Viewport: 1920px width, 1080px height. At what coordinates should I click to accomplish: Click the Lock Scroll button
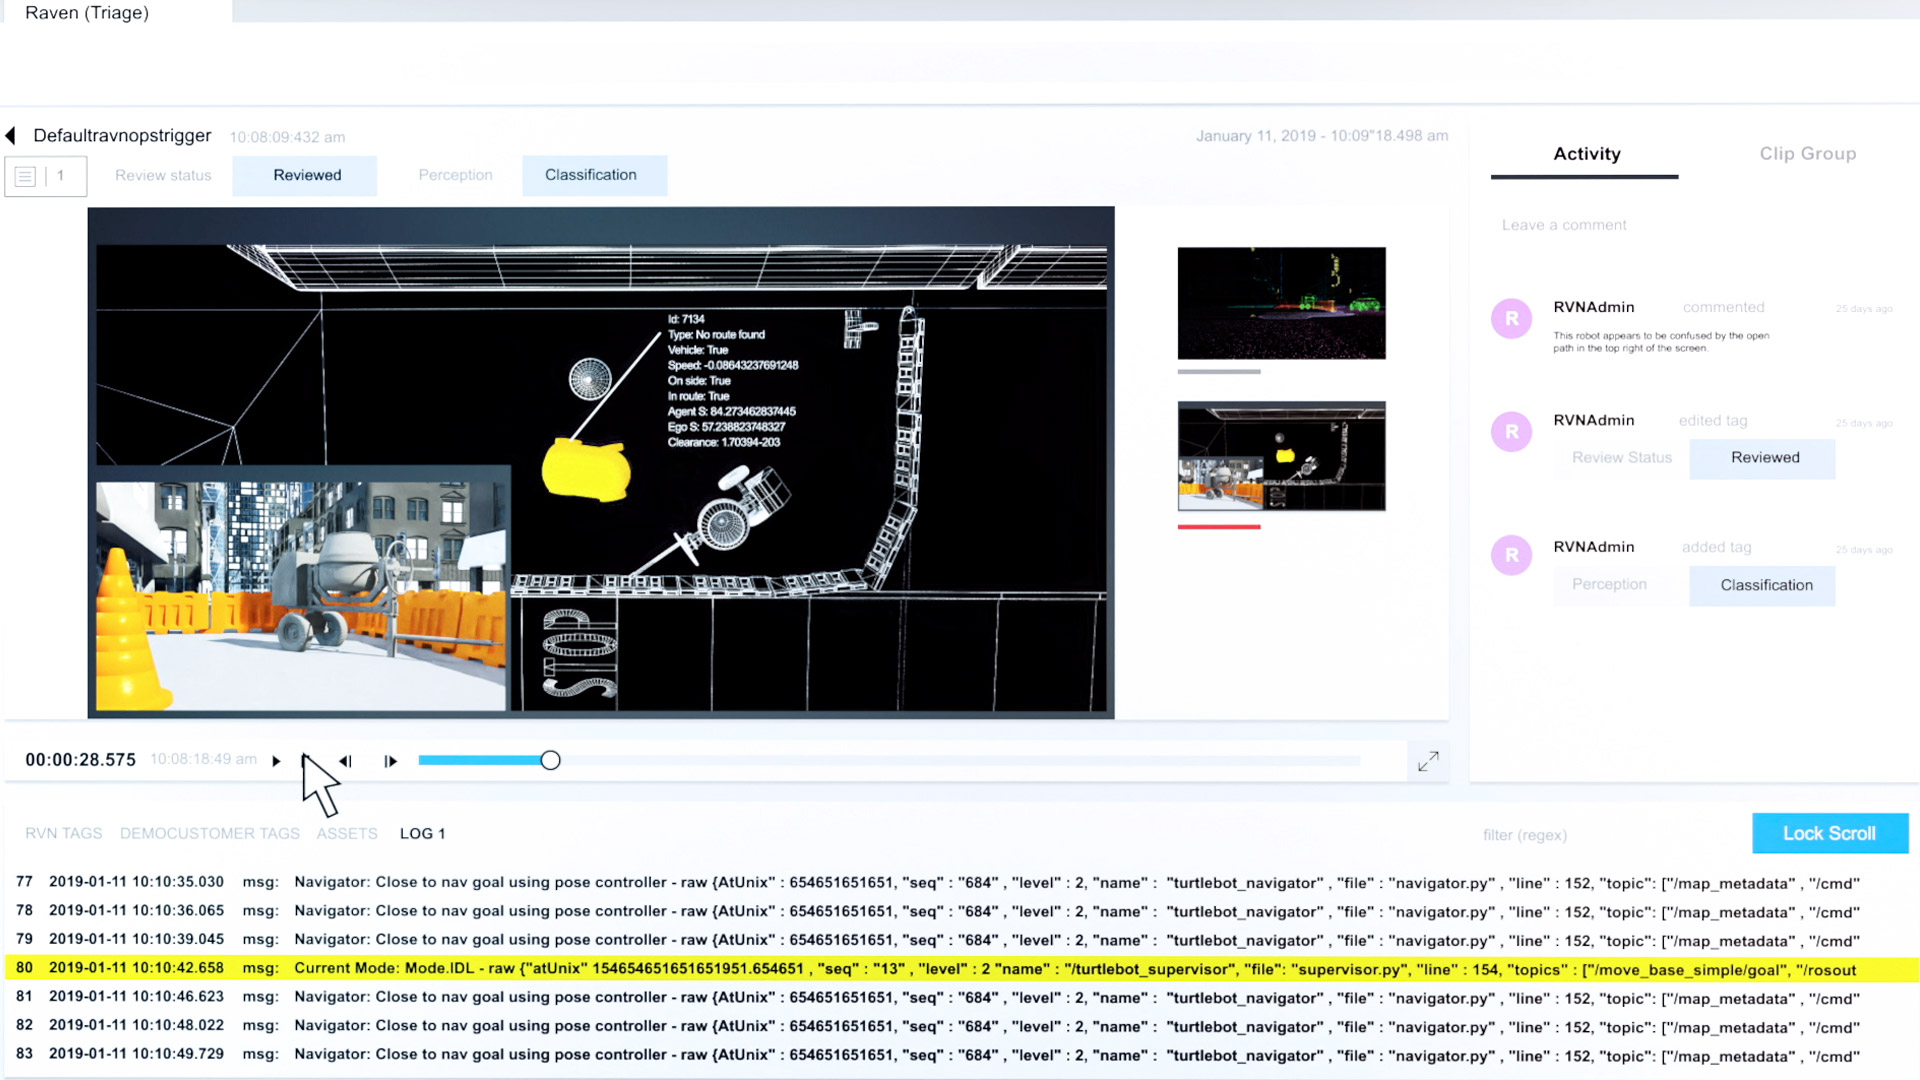1830,834
